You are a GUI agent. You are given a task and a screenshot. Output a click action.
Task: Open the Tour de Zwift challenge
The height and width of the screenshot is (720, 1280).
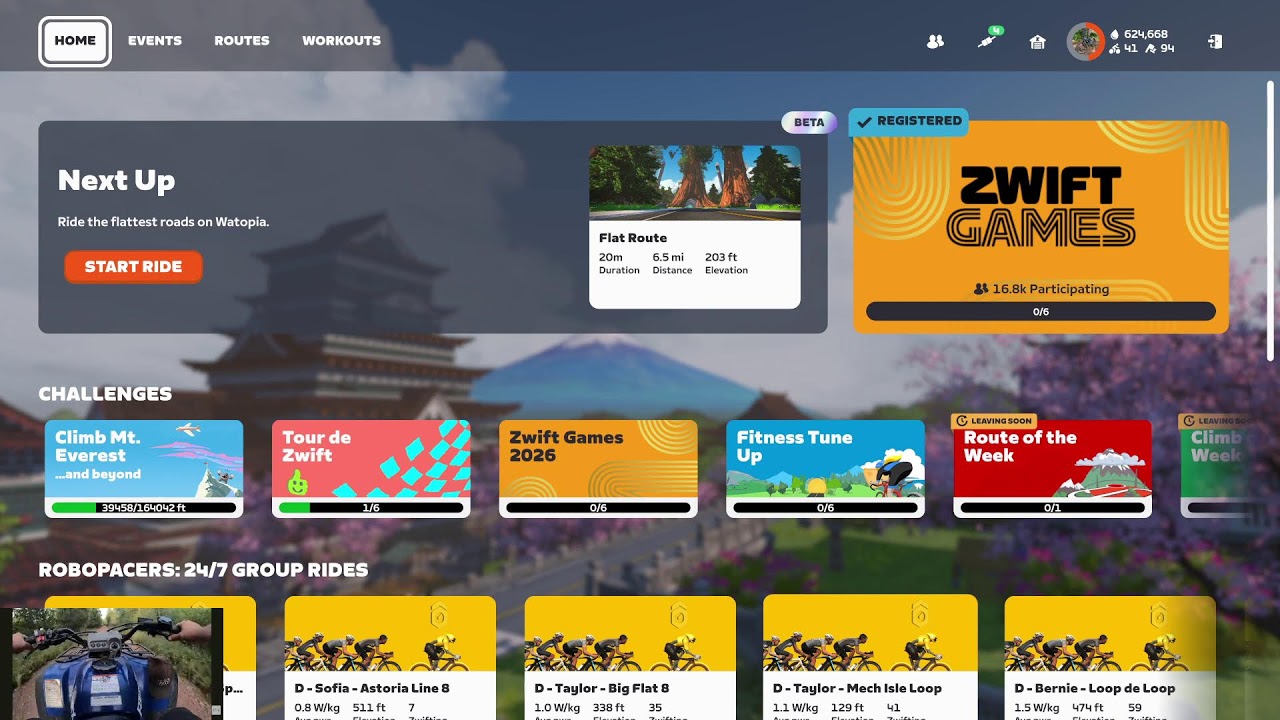pos(371,469)
